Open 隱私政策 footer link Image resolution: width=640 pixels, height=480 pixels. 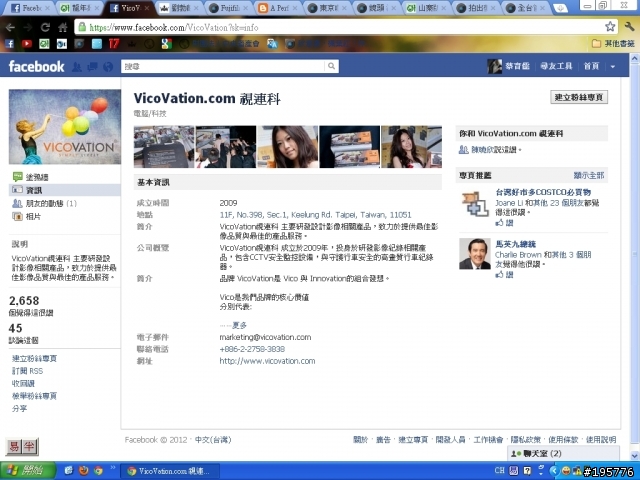526,440
